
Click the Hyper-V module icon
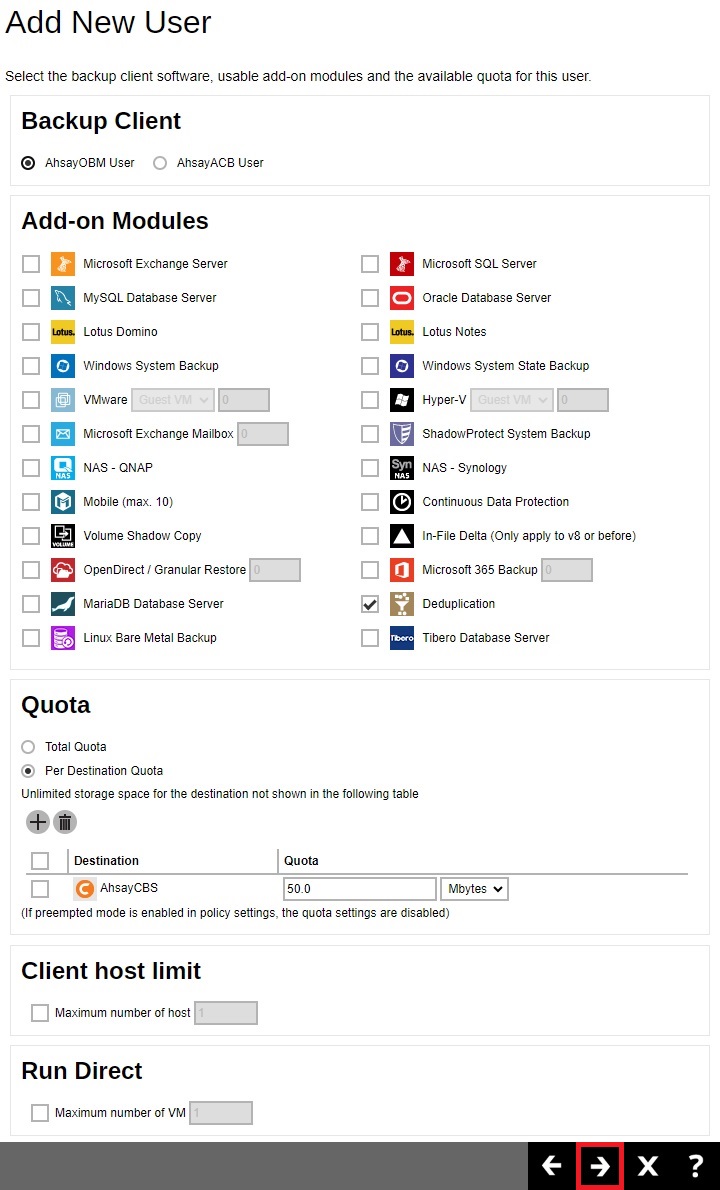tap(401, 399)
